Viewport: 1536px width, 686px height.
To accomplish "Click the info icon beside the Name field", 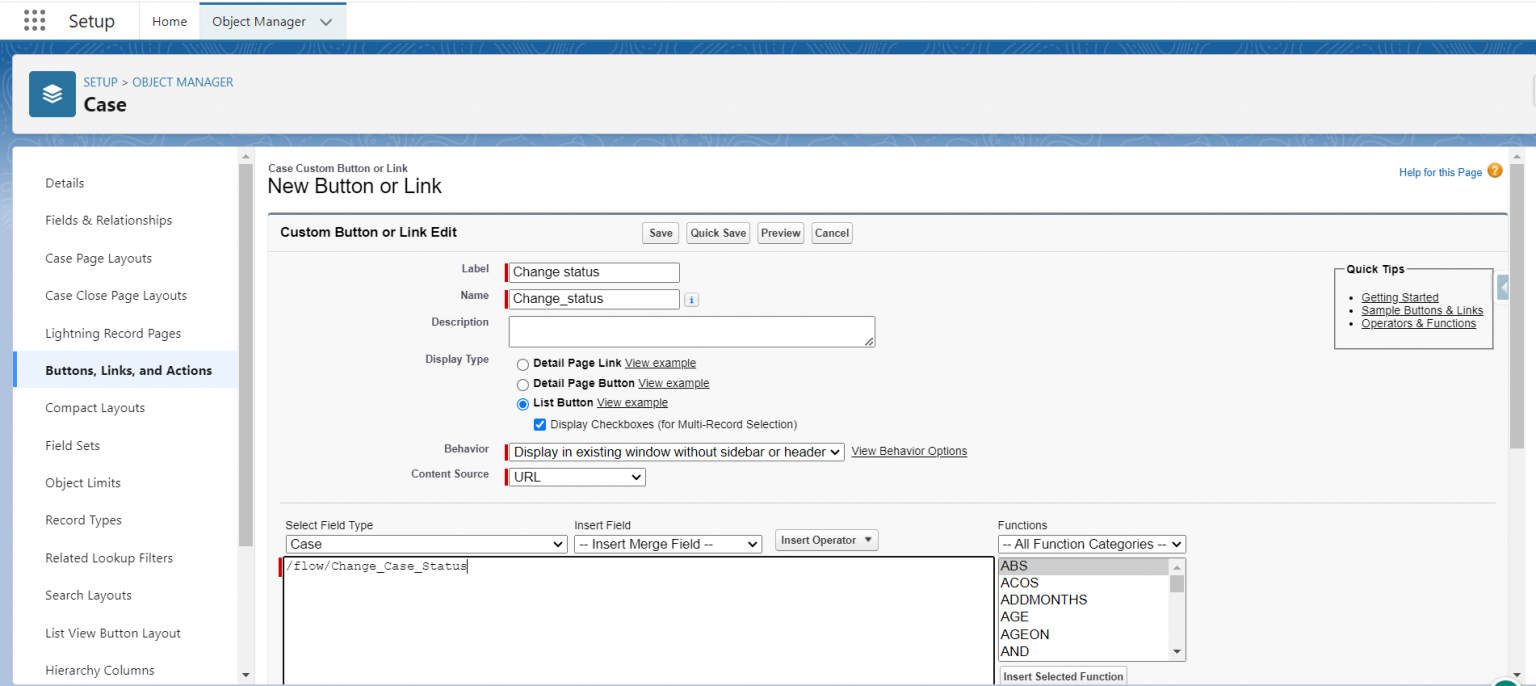I will 691,299.
